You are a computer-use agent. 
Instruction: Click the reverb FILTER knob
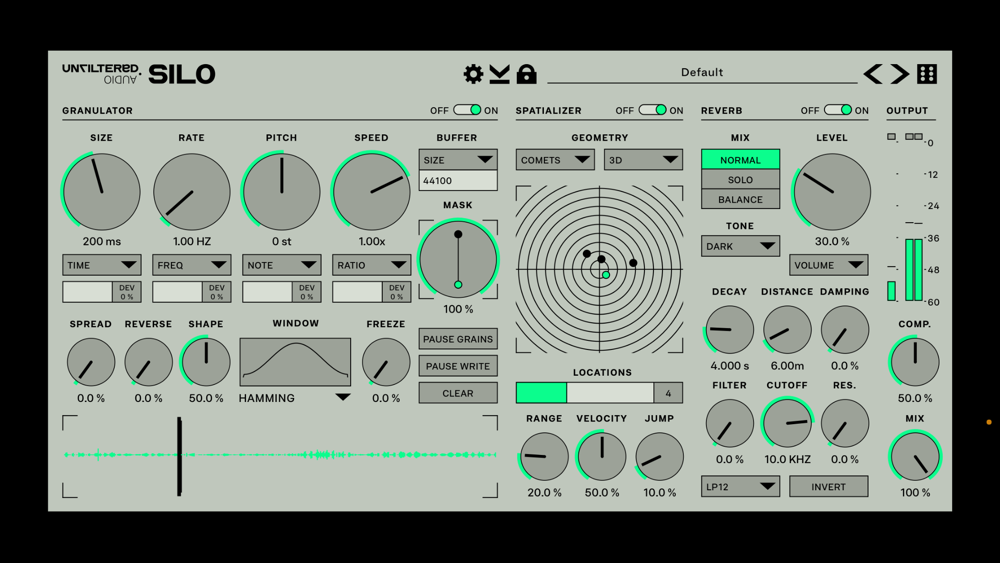coord(730,423)
